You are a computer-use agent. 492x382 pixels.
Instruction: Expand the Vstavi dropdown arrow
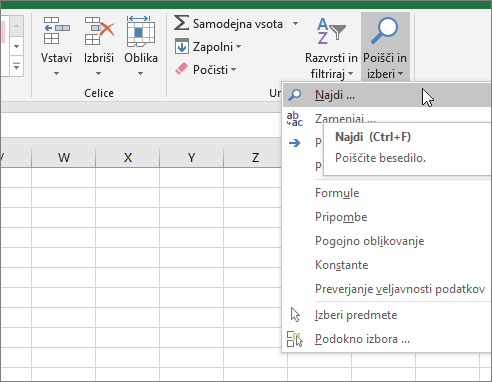56,73
